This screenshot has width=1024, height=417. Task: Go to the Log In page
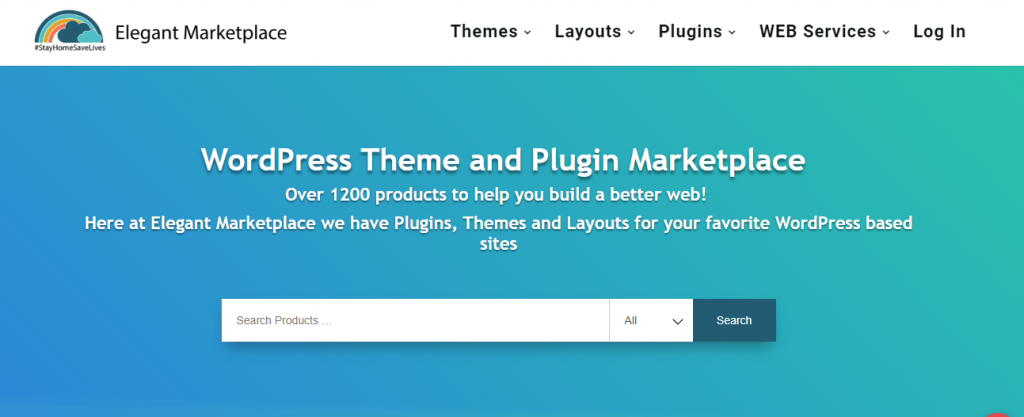tap(939, 31)
